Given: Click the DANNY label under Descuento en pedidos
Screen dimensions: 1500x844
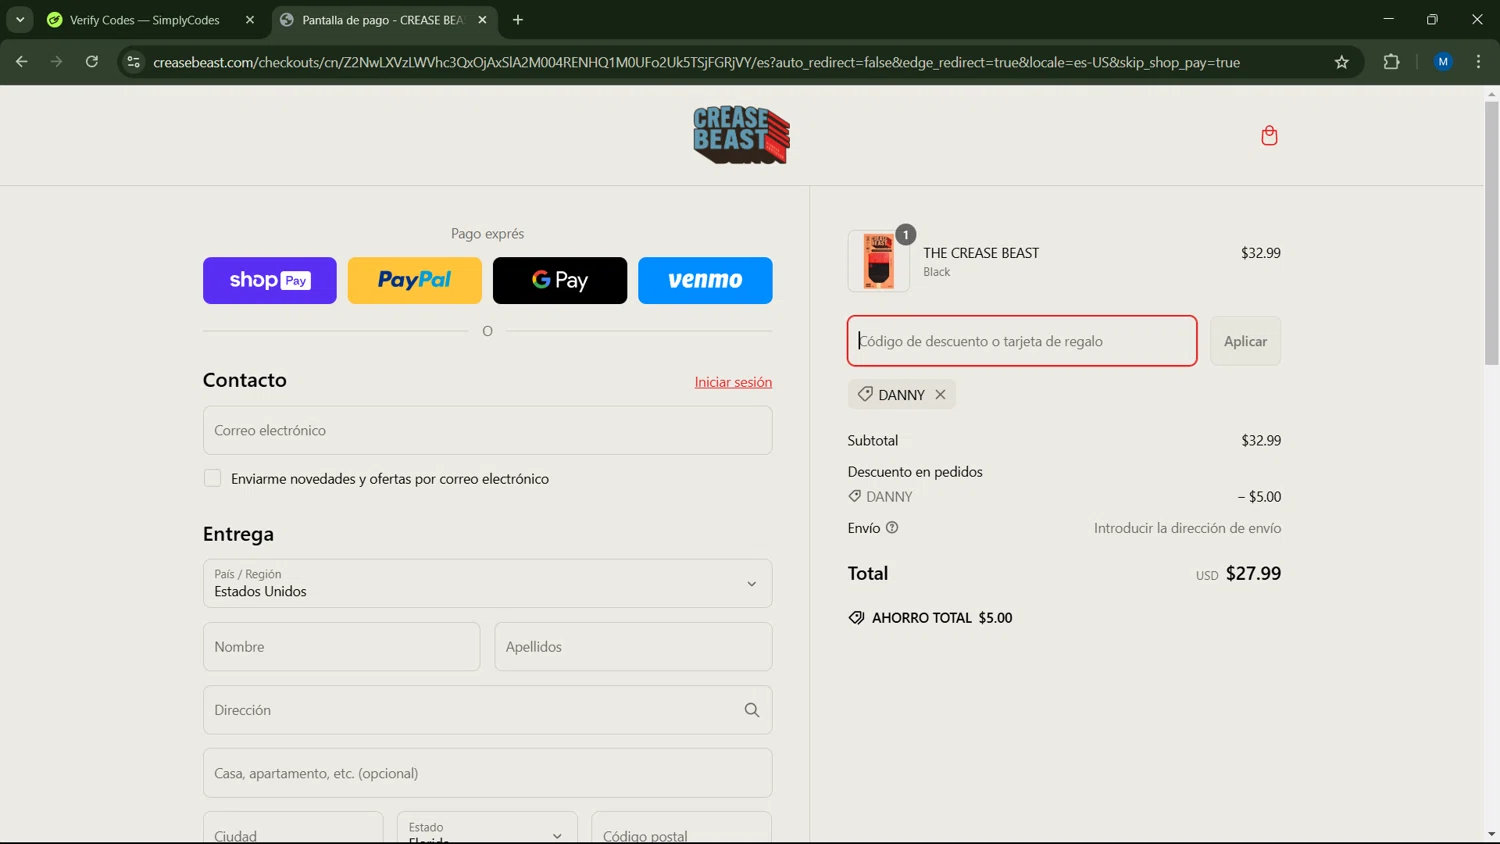Looking at the screenshot, I should [x=889, y=497].
